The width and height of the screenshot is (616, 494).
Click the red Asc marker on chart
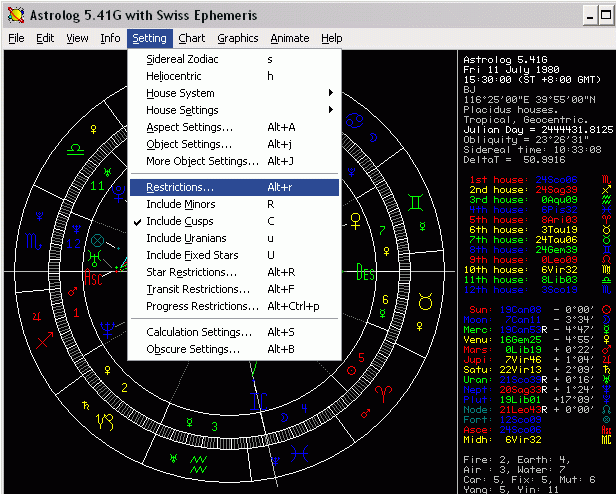(94, 278)
